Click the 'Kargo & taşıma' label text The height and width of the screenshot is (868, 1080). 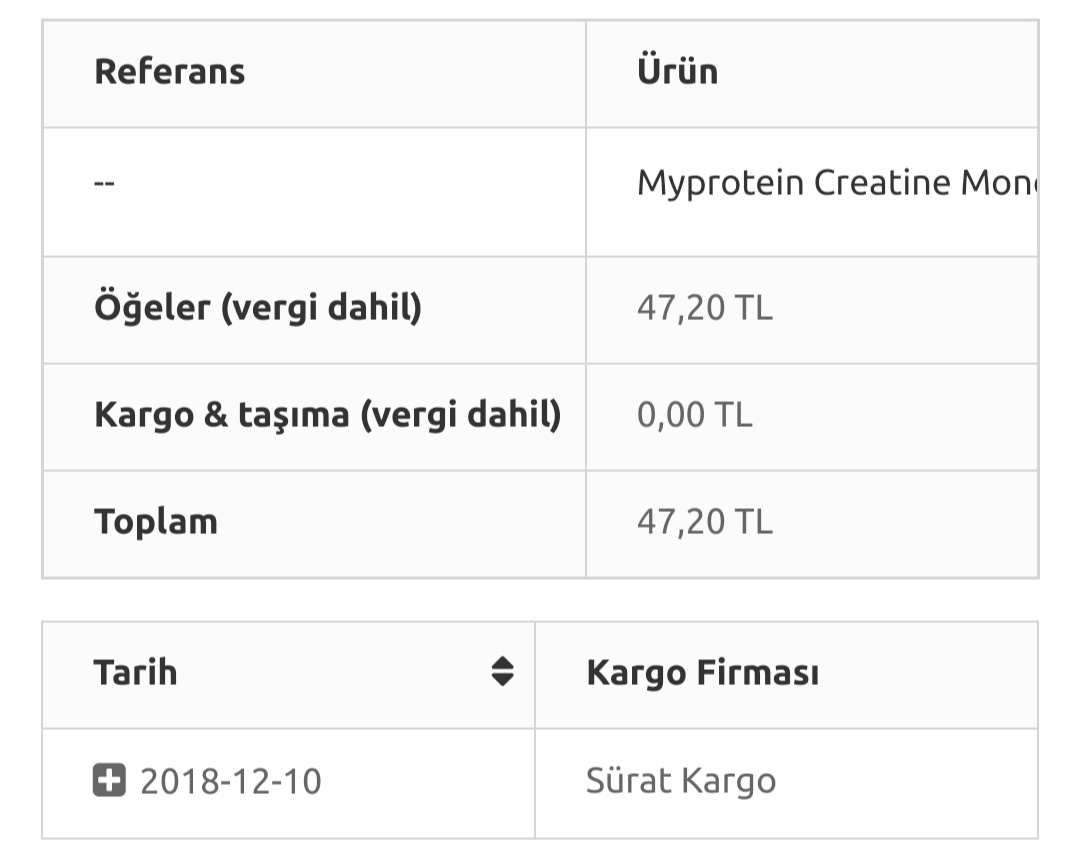(x=222, y=415)
